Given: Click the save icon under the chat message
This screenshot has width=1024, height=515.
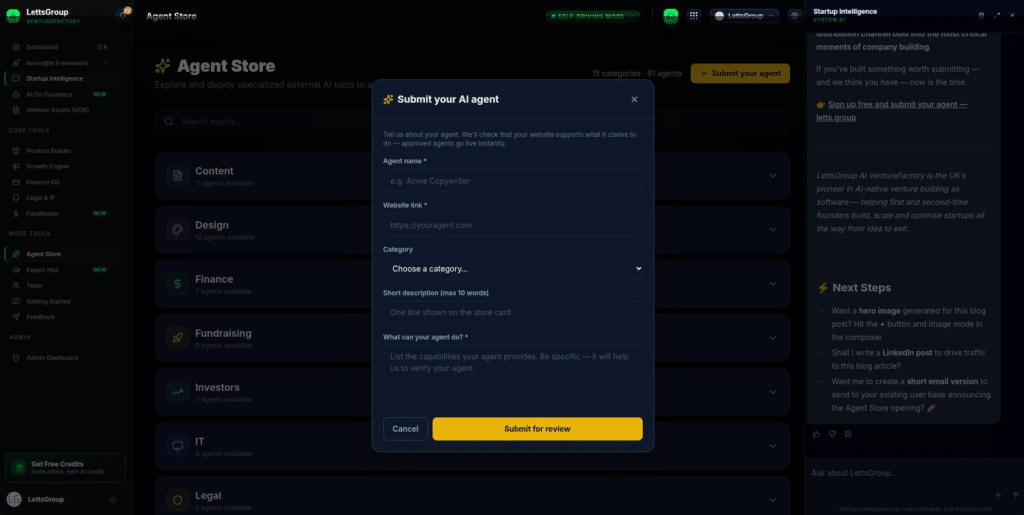Looking at the screenshot, I should [x=848, y=434].
